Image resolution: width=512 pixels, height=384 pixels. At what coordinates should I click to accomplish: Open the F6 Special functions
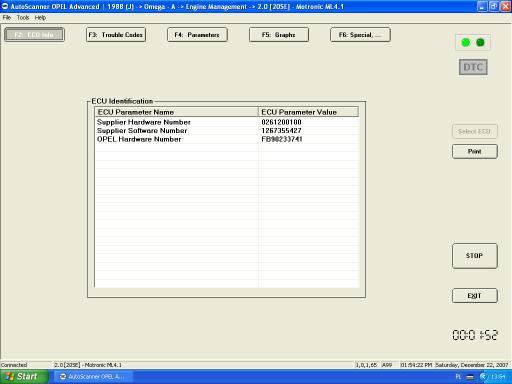click(360, 35)
